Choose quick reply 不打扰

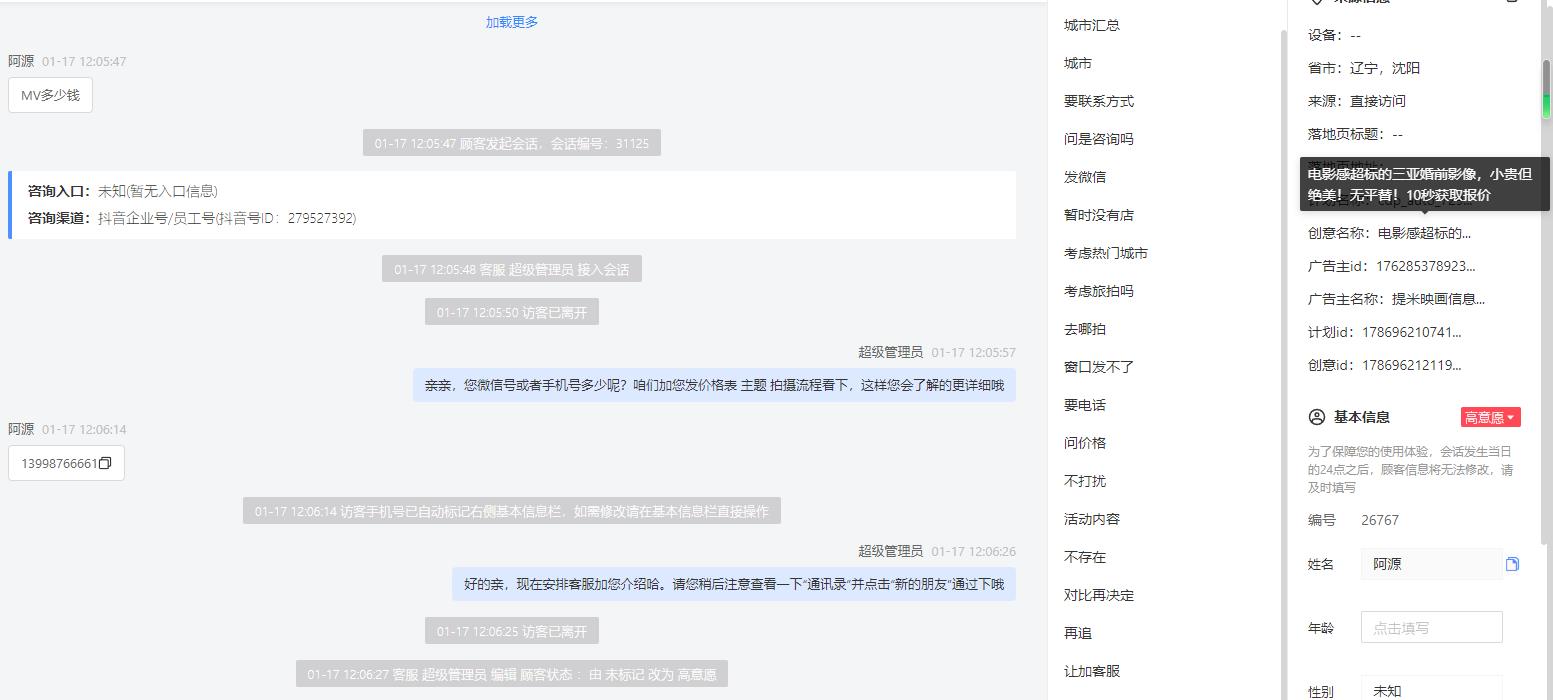click(1085, 481)
